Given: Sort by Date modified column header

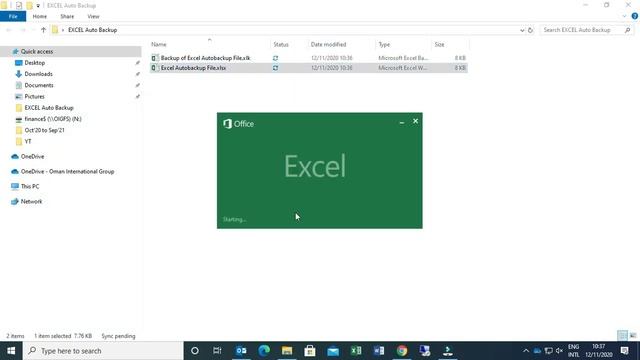Looking at the screenshot, I should point(328,44).
